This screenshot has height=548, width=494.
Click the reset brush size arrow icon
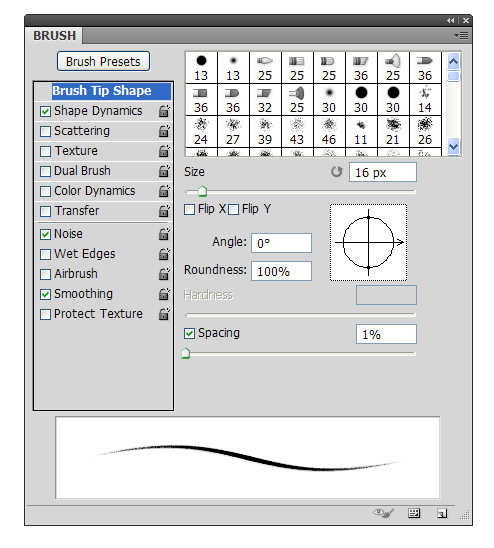click(336, 172)
